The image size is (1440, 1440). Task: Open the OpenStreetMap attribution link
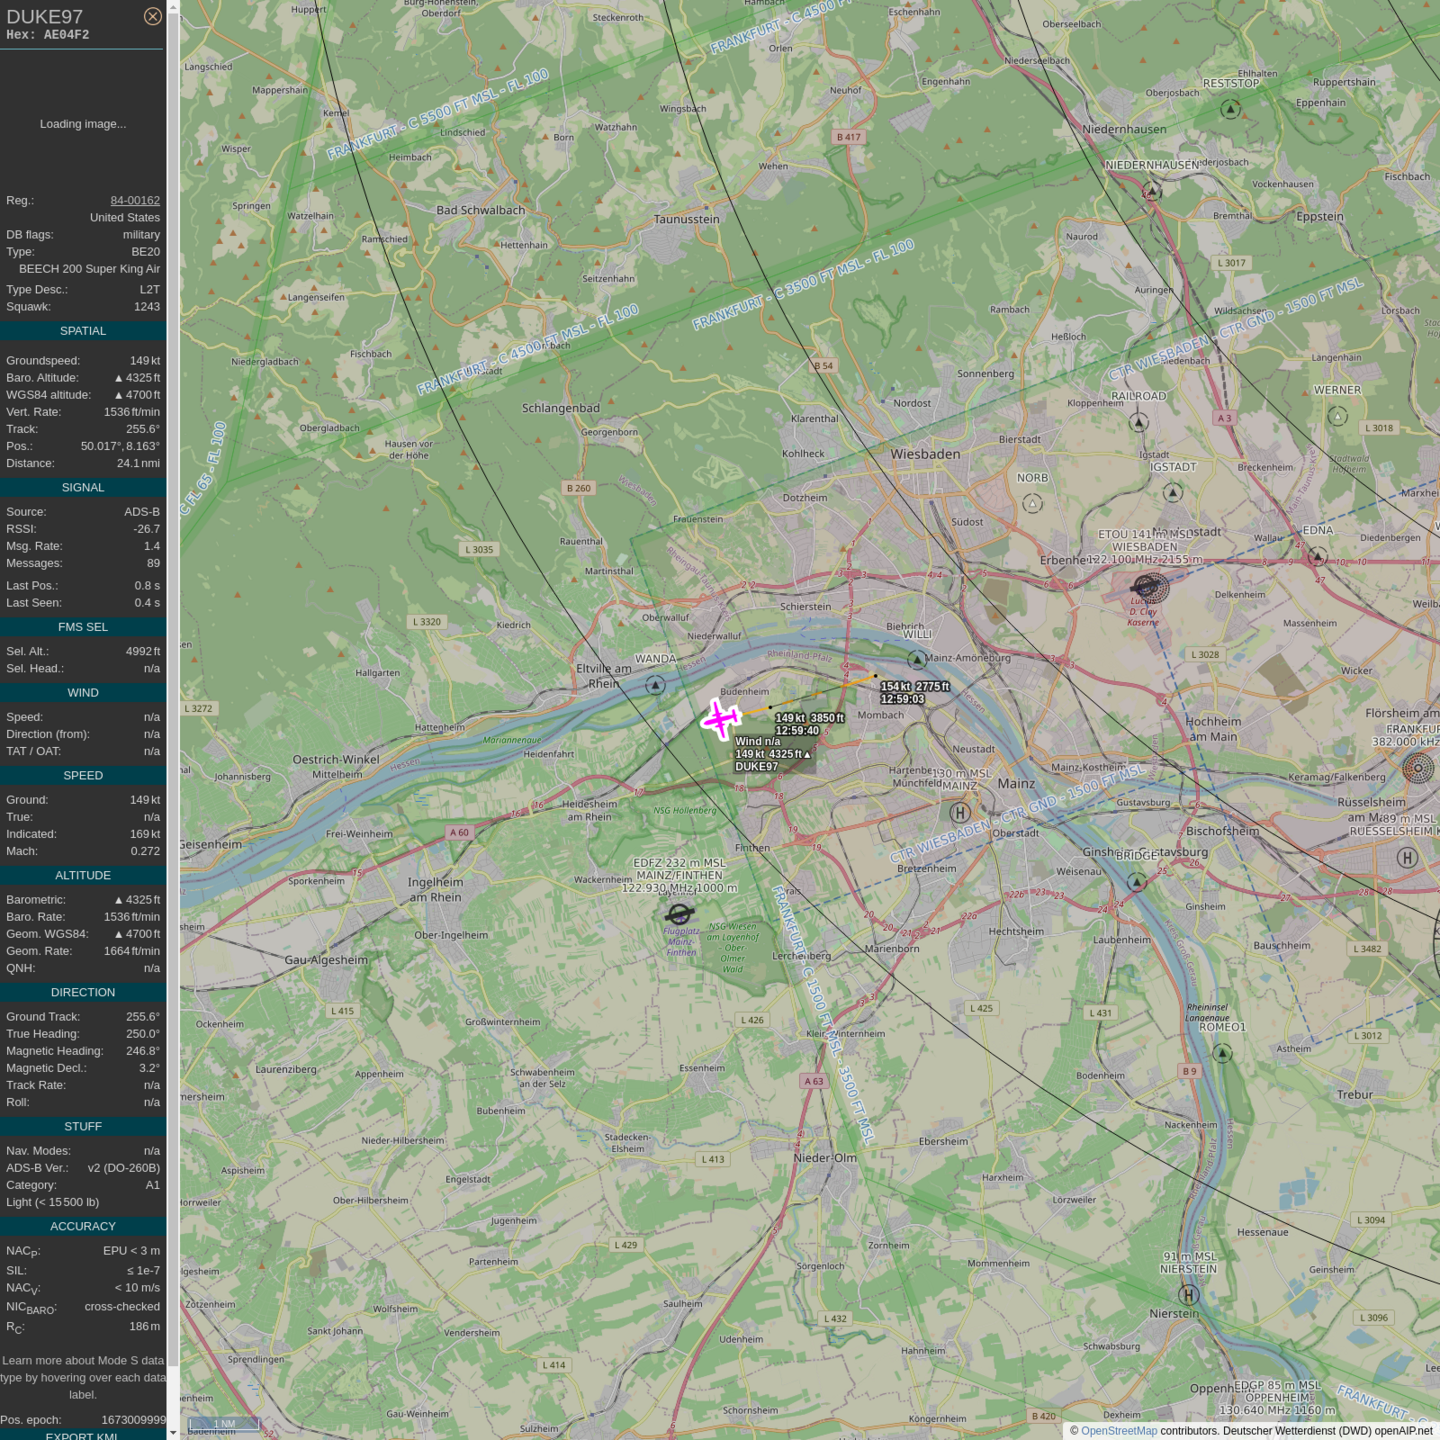point(1118,1431)
